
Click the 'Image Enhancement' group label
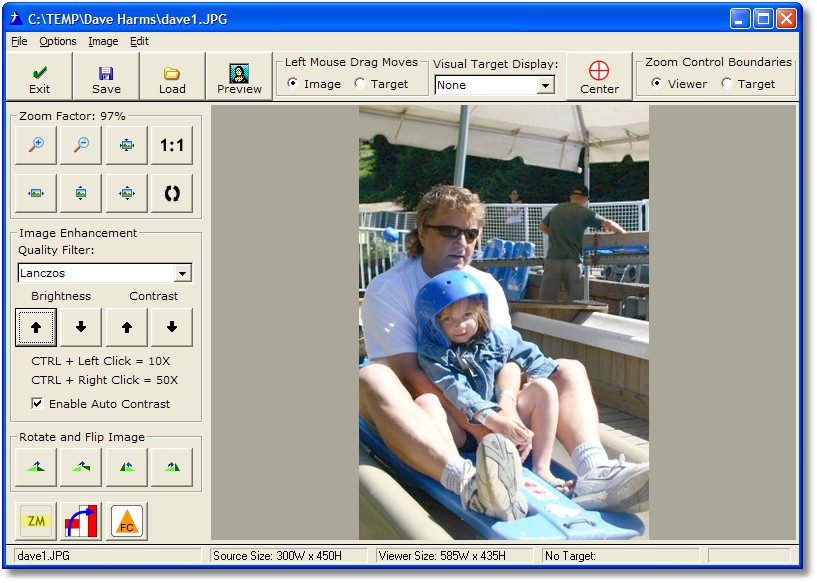point(78,233)
